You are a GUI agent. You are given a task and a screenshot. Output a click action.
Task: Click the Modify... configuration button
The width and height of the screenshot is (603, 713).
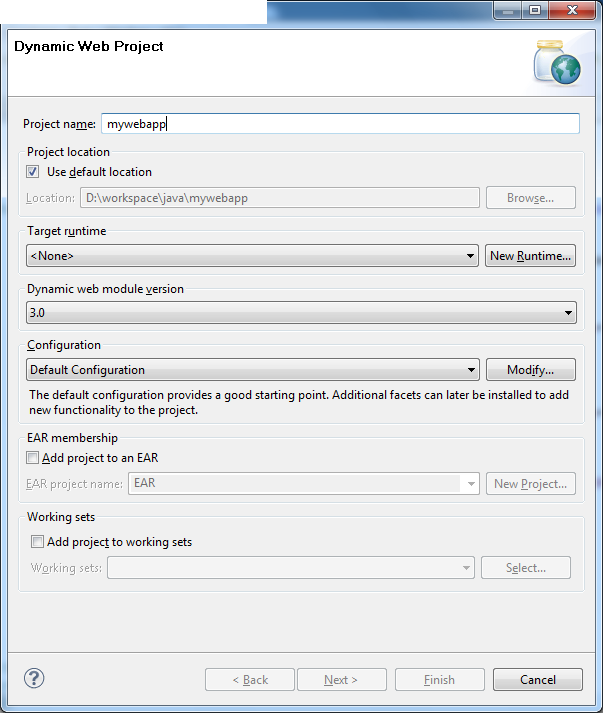[531, 370]
